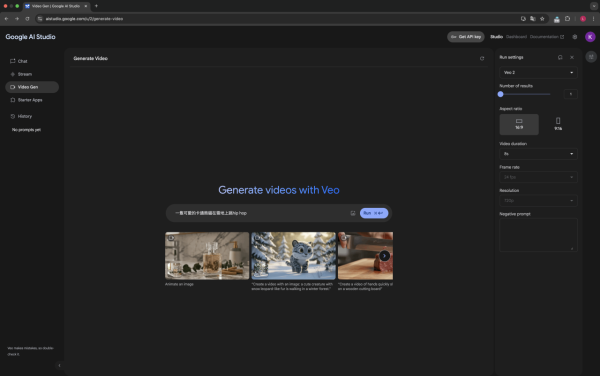Select the Video Gen Google AI Studio tab
This screenshot has height=376, width=600.
click(55, 6)
